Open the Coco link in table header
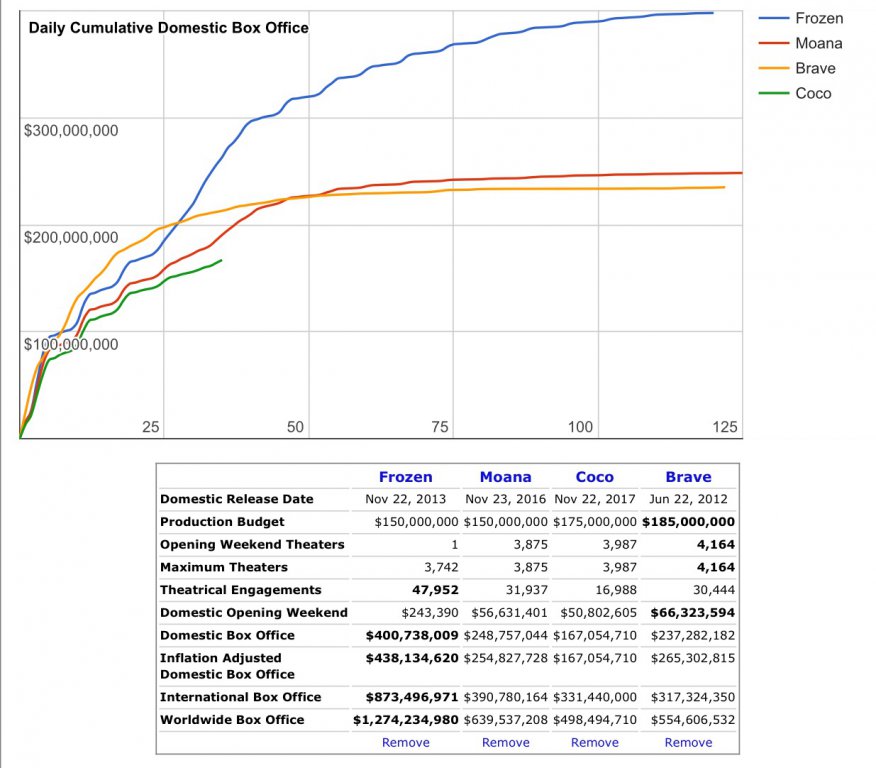 [x=594, y=477]
